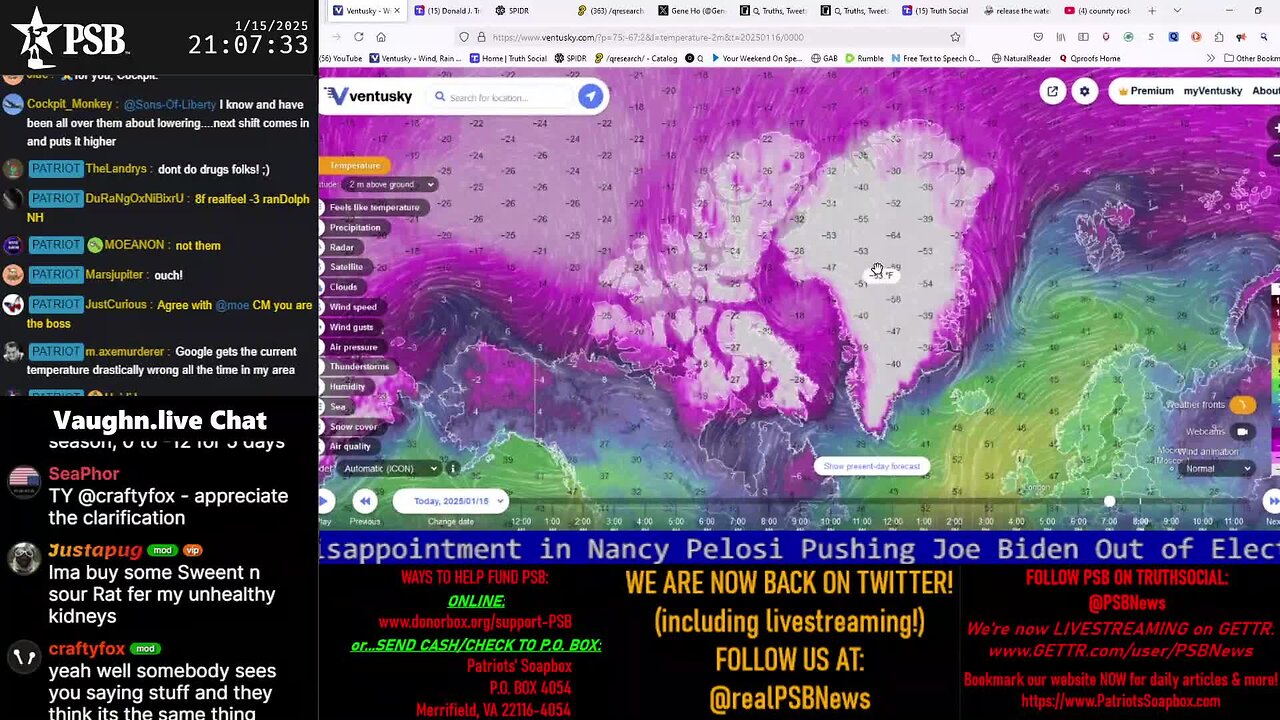
Task: Select the Thunderstorms layer
Action: pos(359,367)
